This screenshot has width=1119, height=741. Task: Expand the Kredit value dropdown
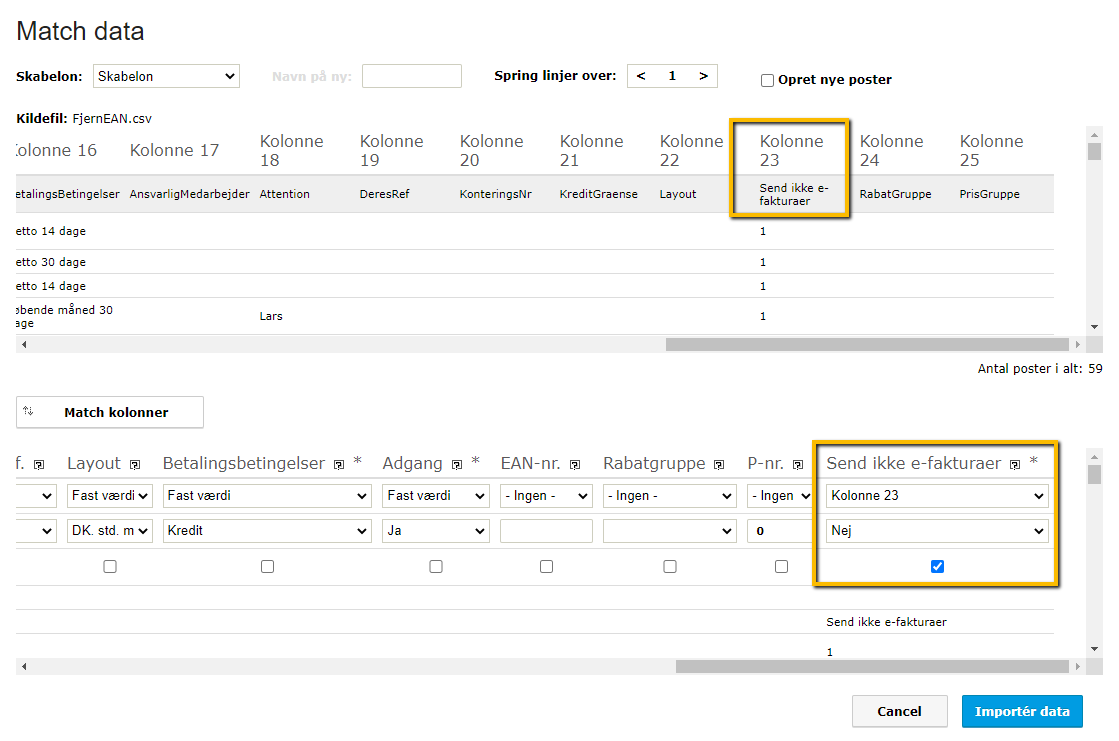[x=267, y=531]
